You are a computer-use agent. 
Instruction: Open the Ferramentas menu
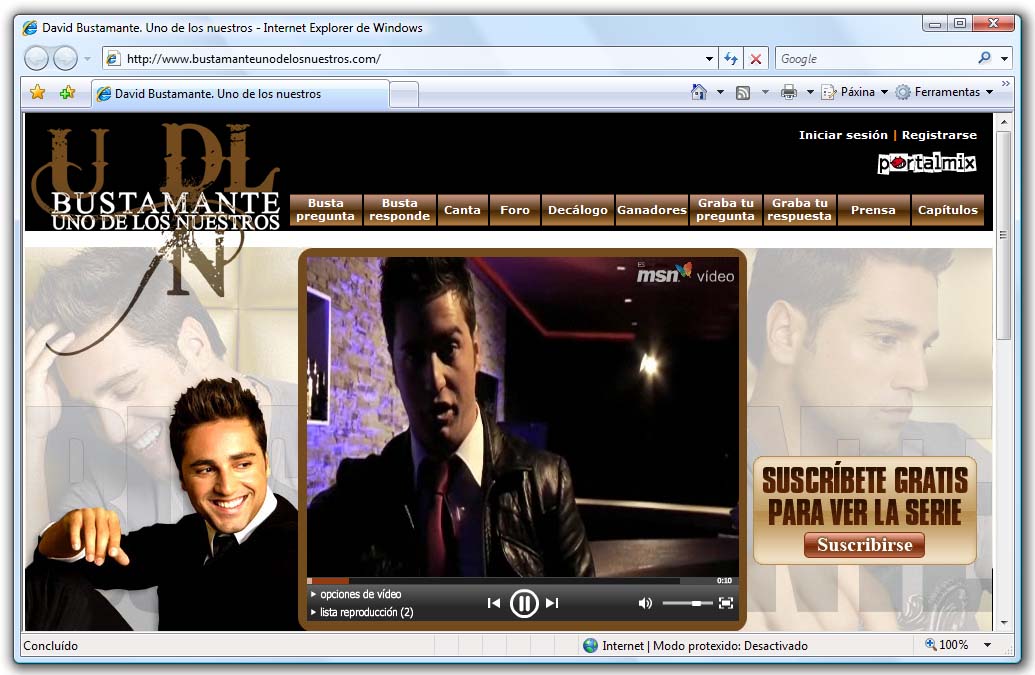[945, 92]
